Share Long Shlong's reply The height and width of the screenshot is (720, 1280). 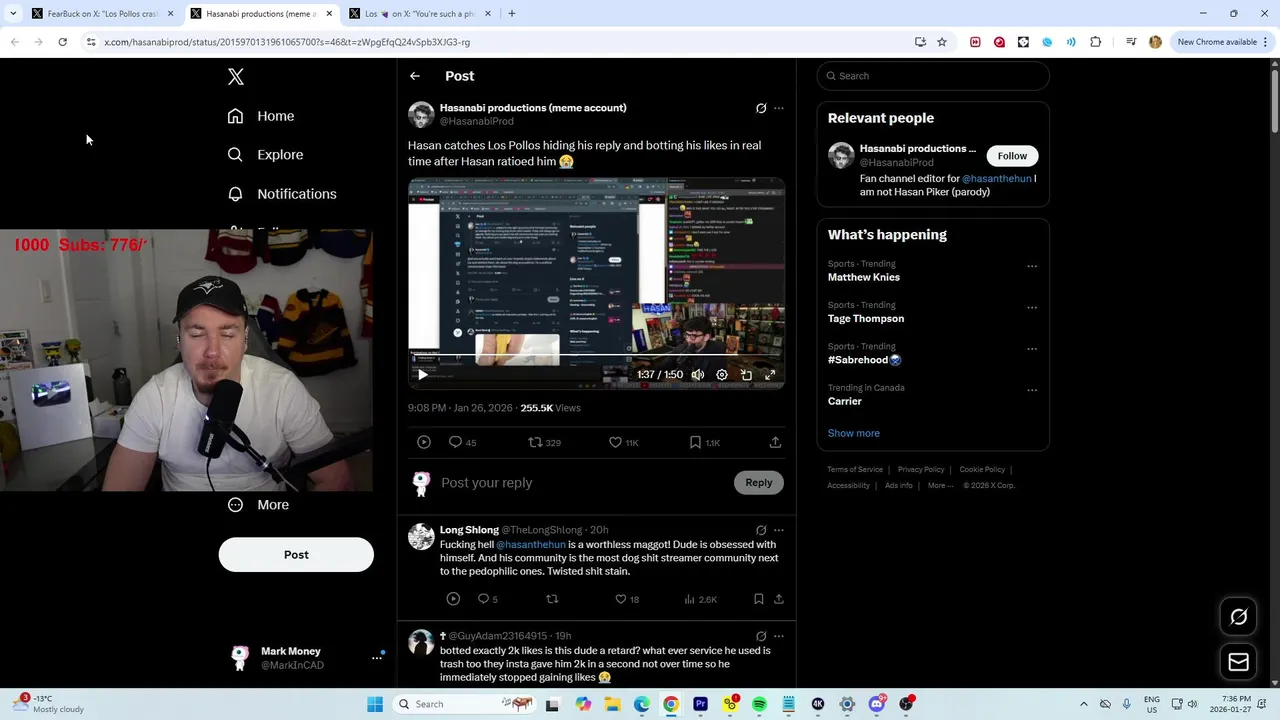click(x=779, y=599)
